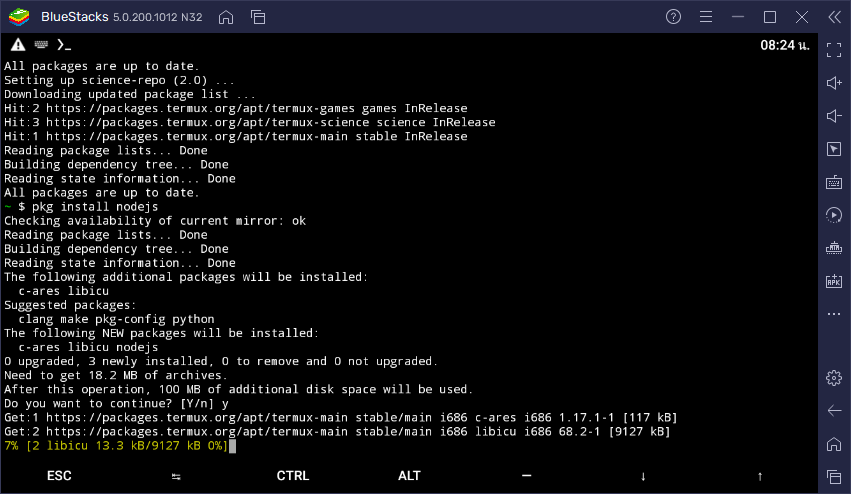Toggle the mouse cursor lock icon
The image size is (851, 494).
(834, 149)
